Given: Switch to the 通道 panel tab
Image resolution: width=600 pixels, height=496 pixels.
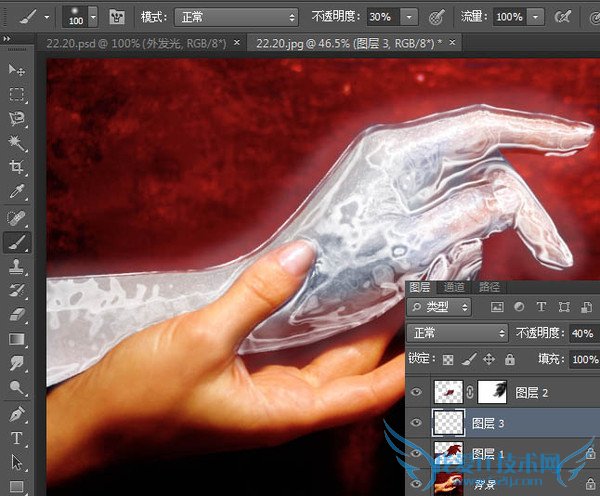Looking at the screenshot, I should pos(453,287).
